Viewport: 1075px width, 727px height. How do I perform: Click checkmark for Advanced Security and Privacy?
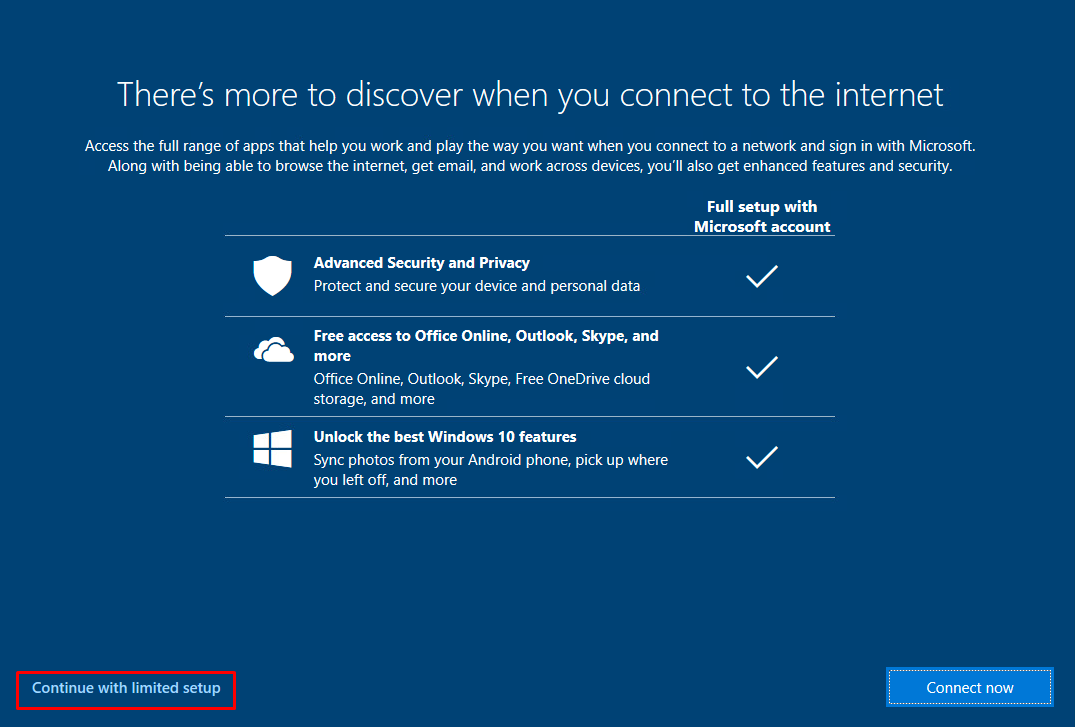[762, 276]
